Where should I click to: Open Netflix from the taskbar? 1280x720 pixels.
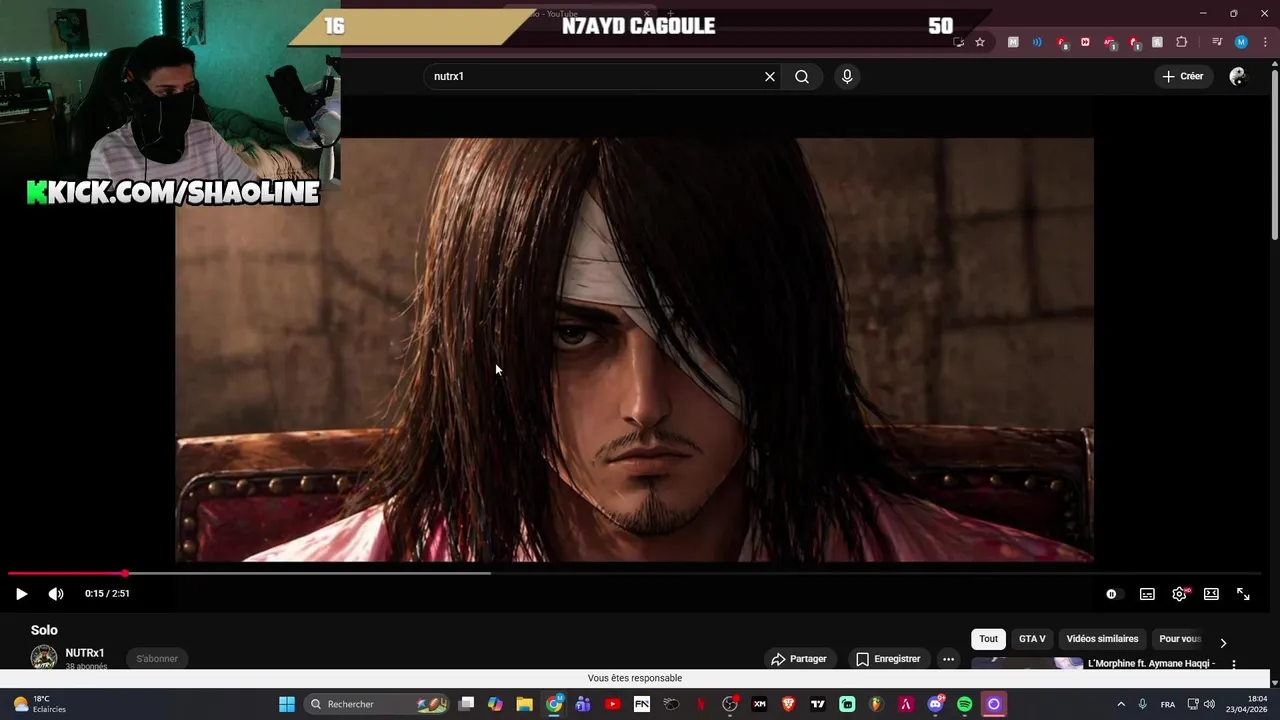pyautogui.click(x=701, y=704)
